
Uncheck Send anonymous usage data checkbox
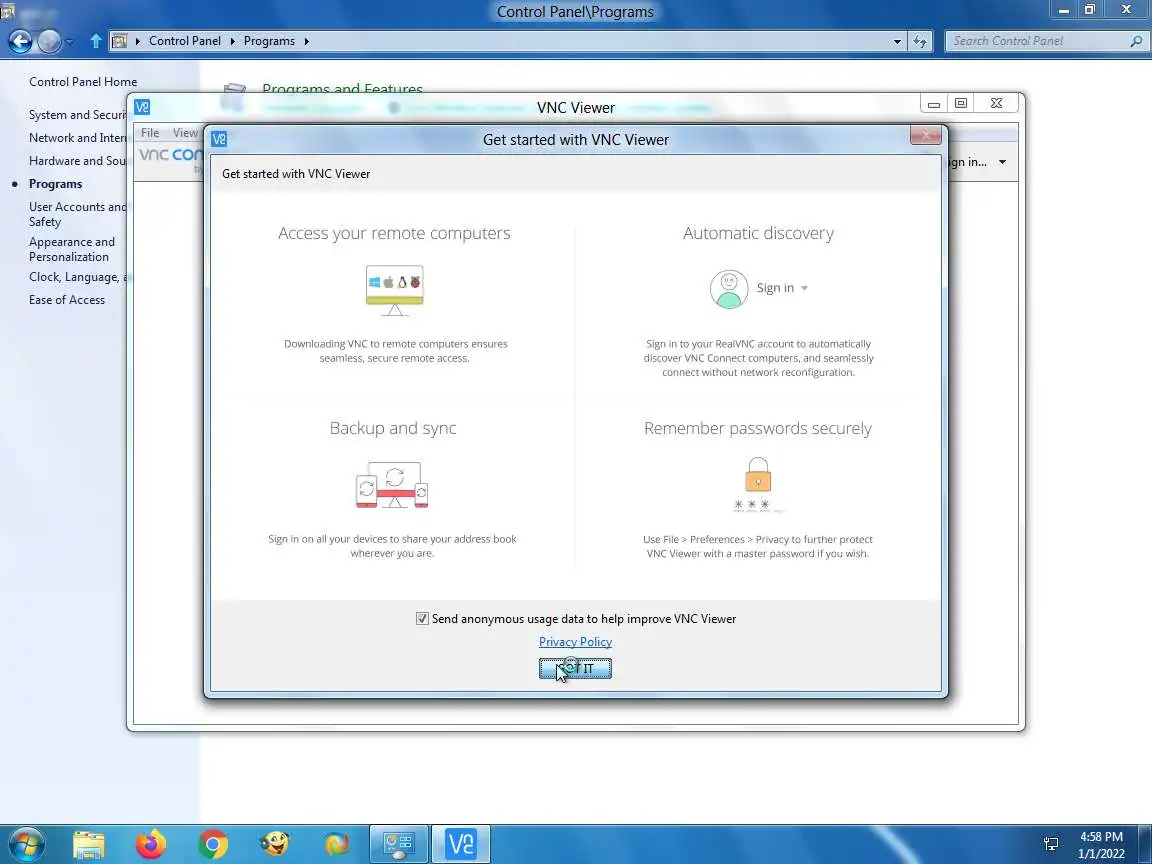(x=422, y=619)
